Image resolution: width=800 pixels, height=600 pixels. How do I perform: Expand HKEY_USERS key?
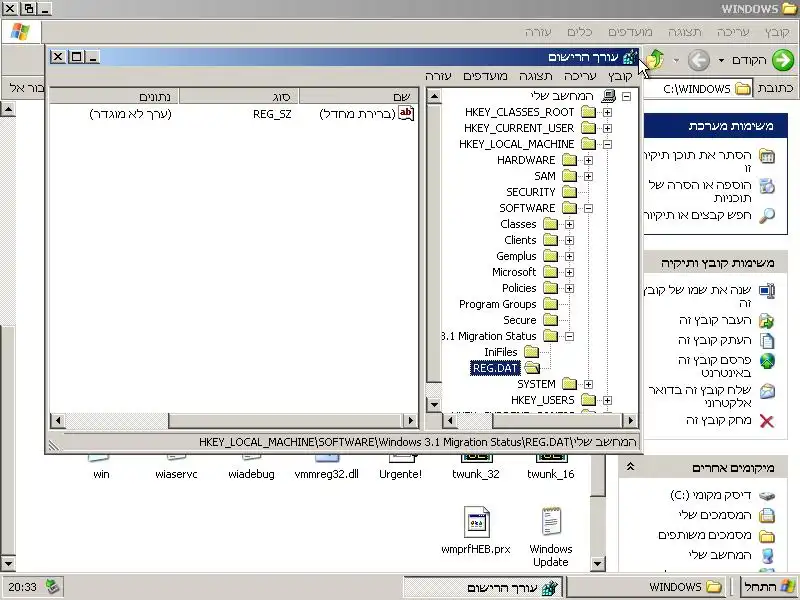pos(607,400)
